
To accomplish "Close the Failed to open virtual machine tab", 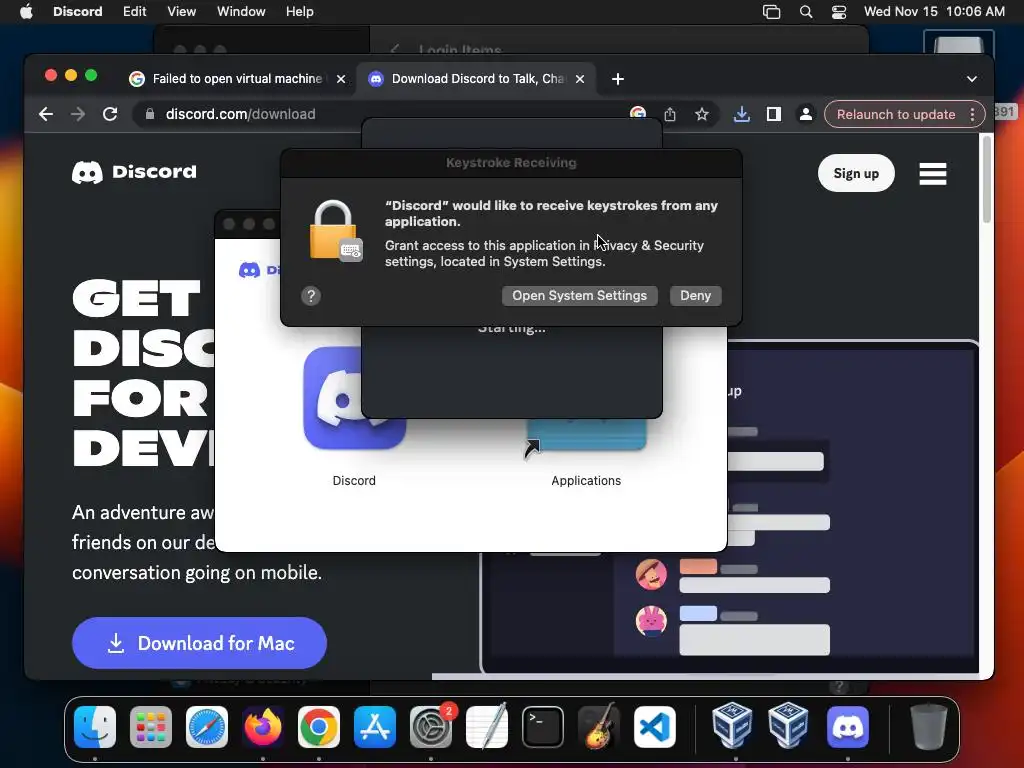I will click(x=341, y=79).
